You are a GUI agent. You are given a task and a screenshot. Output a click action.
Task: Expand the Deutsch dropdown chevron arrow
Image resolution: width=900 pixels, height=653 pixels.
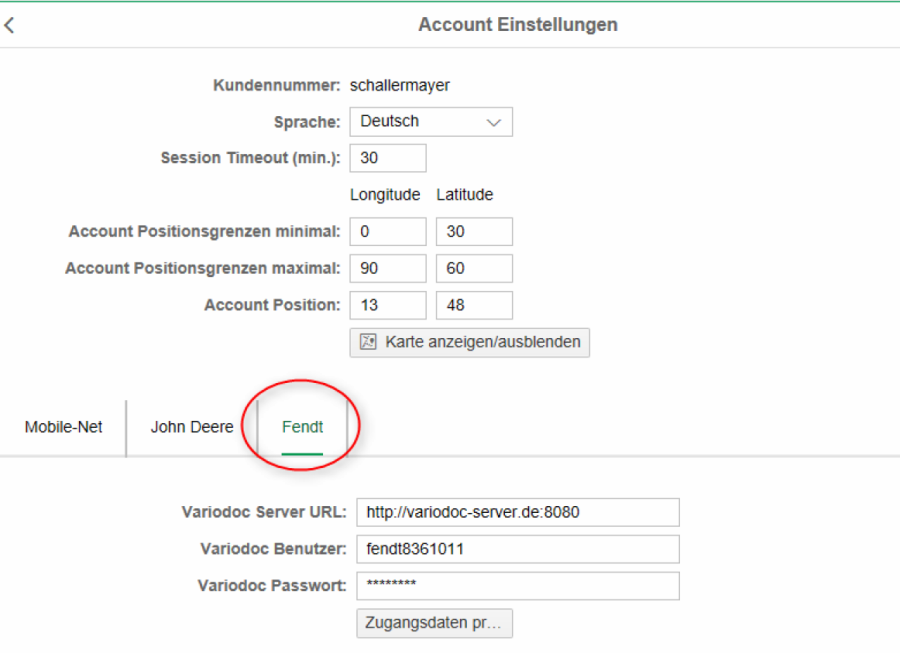(x=493, y=122)
